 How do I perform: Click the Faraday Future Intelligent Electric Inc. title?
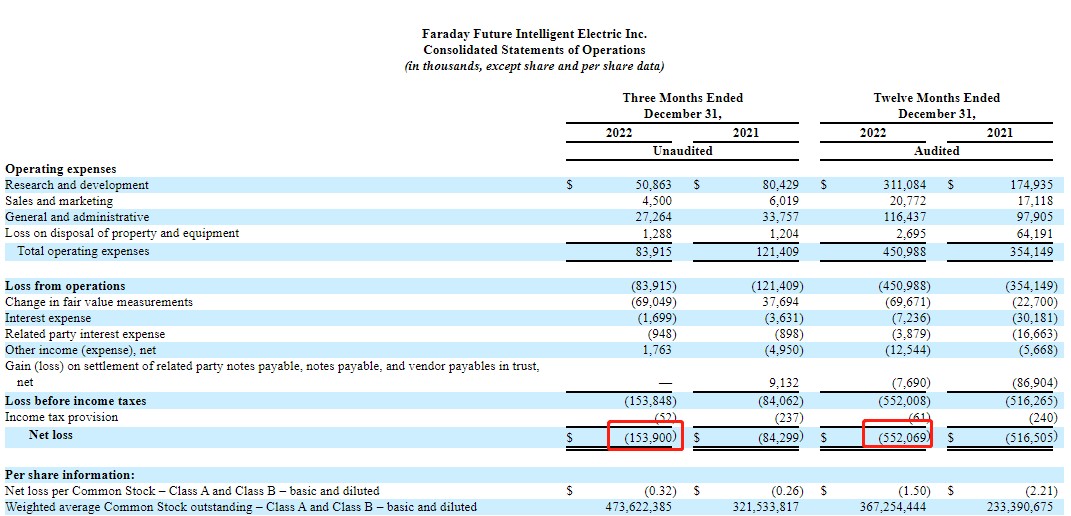tap(534, 34)
